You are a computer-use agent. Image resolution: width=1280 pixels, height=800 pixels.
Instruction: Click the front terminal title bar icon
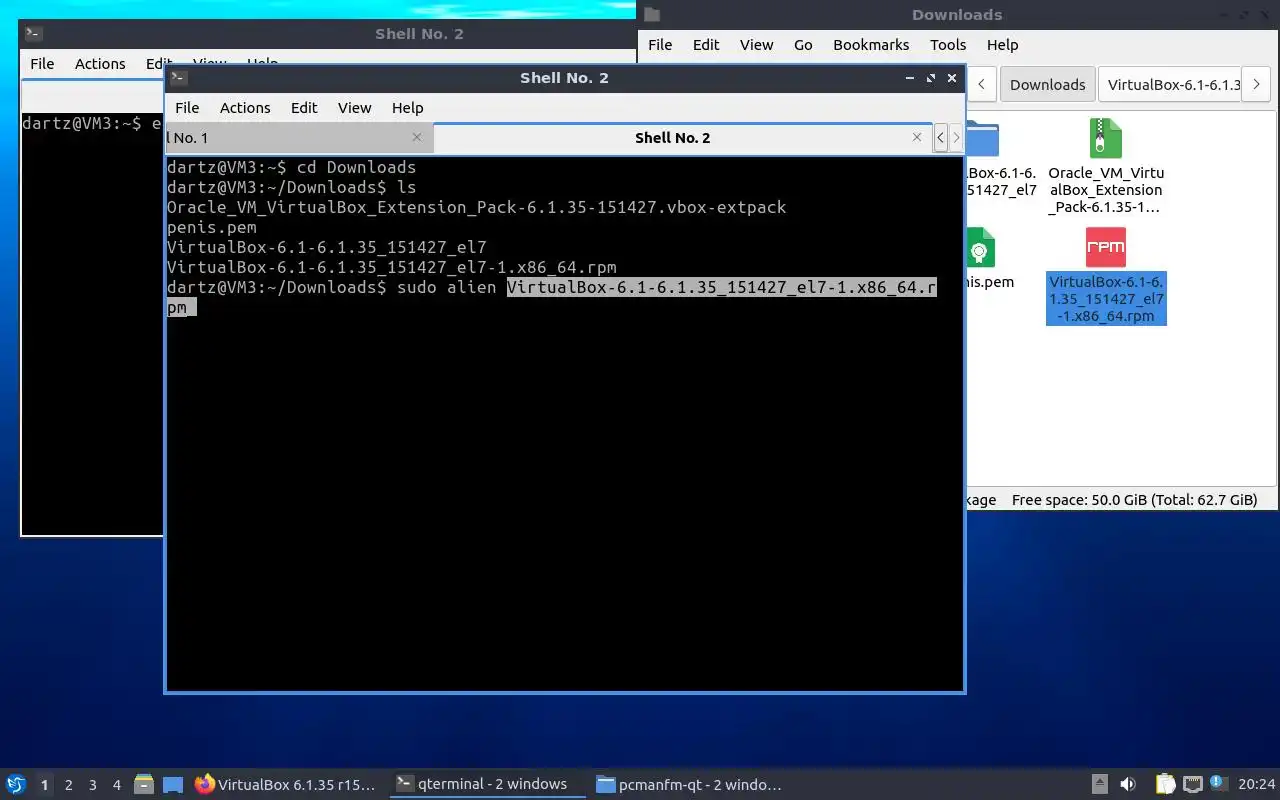[178, 77]
